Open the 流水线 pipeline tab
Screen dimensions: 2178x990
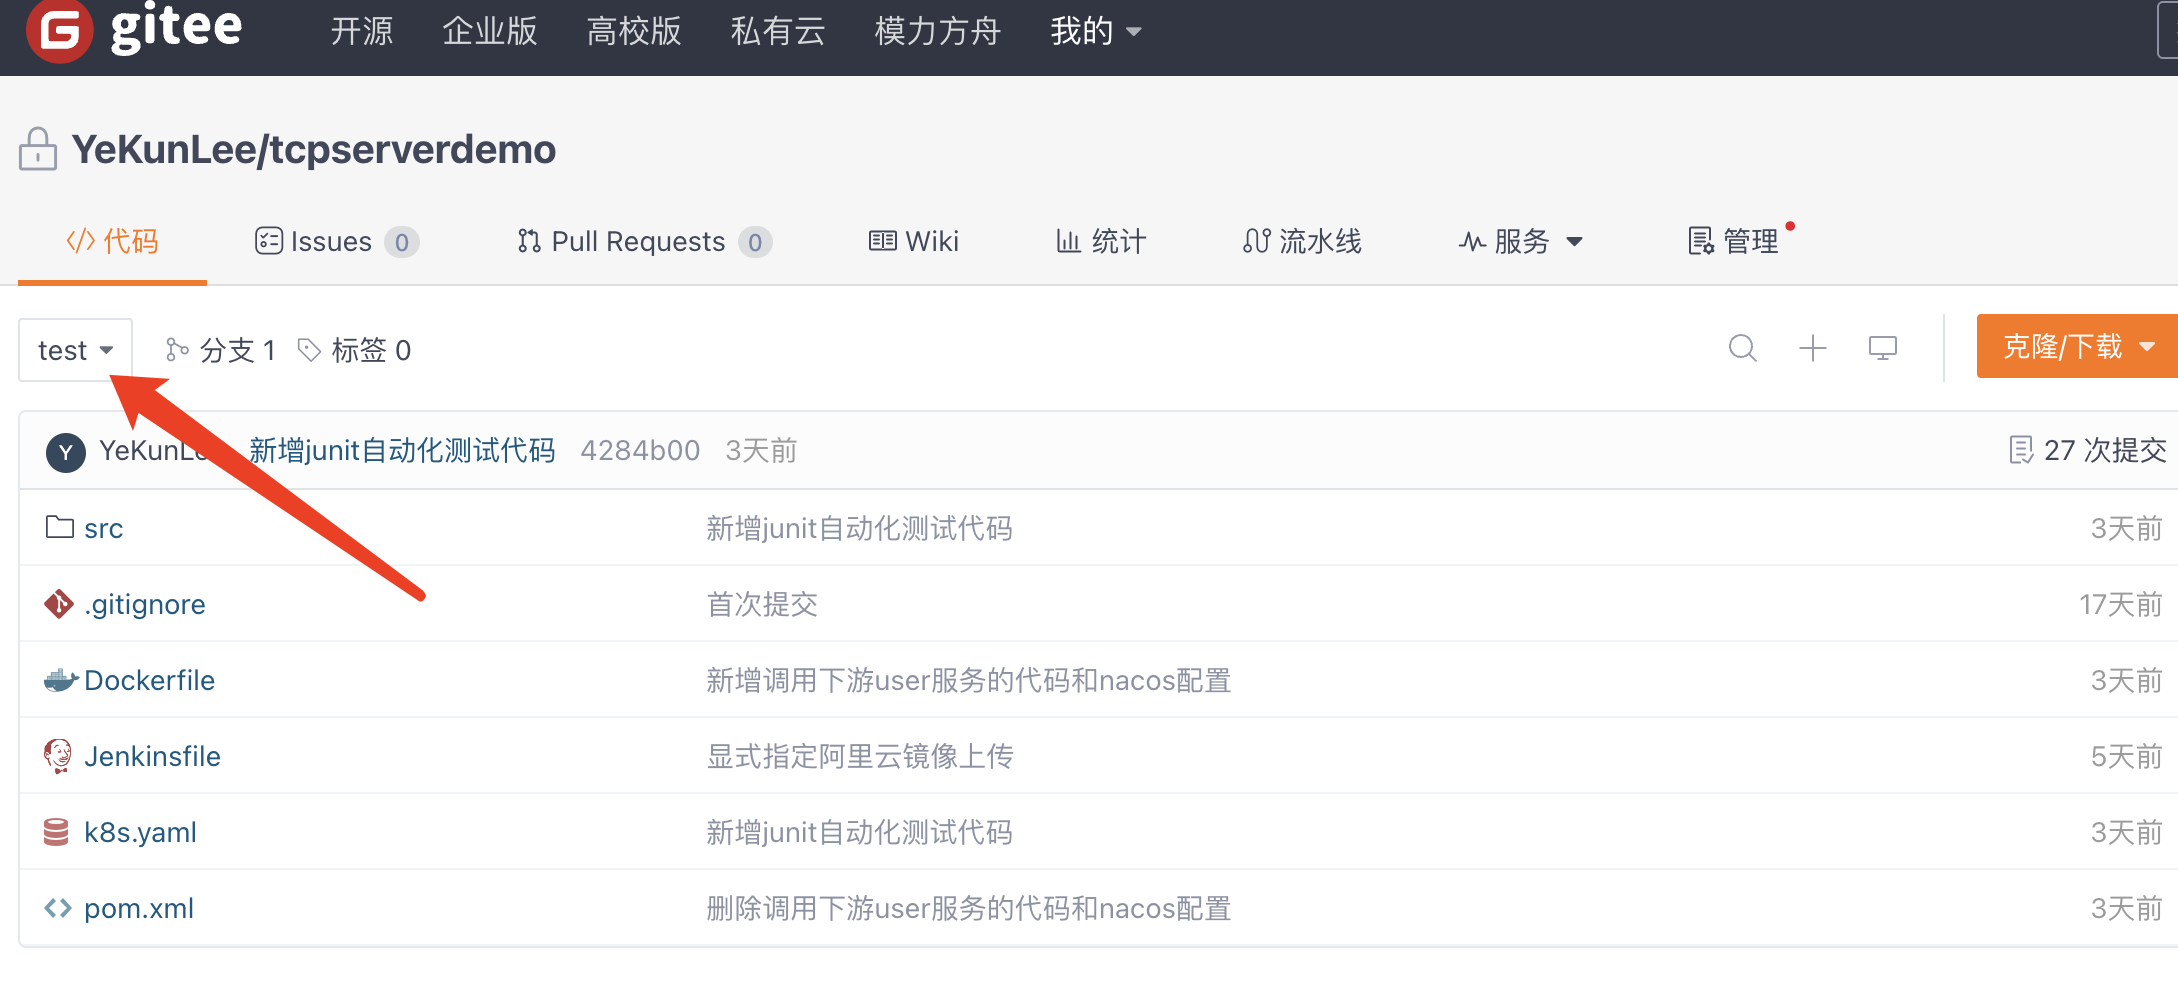point(1302,242)
